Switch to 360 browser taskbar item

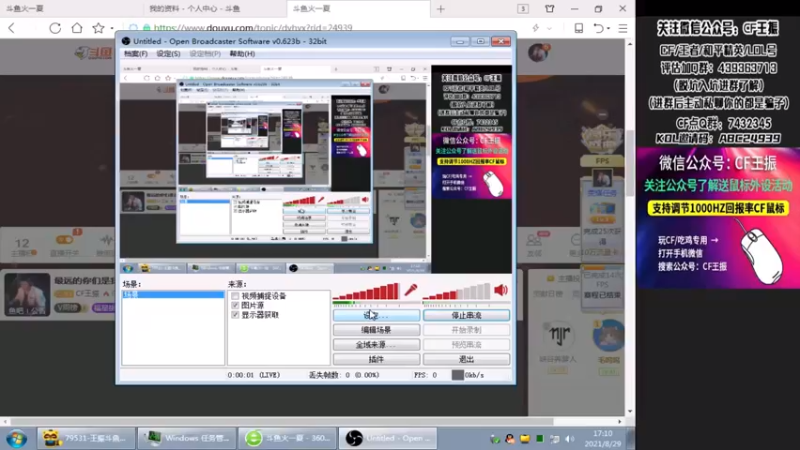pyautogui.click(x=287, y=438)
